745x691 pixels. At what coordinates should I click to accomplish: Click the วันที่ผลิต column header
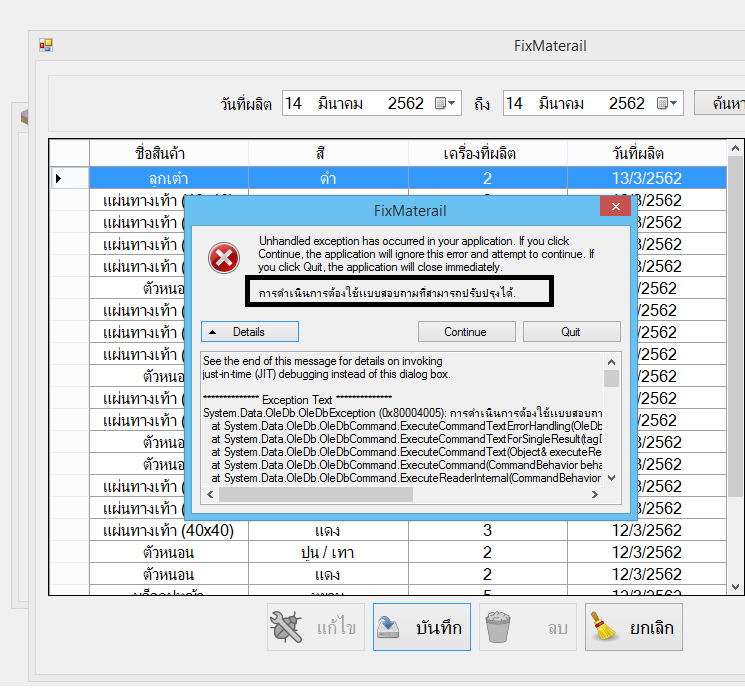tap(647, 153)
